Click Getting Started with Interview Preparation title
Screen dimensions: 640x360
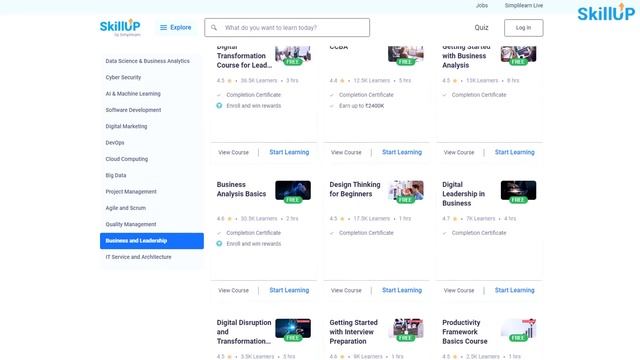[353, 332]
